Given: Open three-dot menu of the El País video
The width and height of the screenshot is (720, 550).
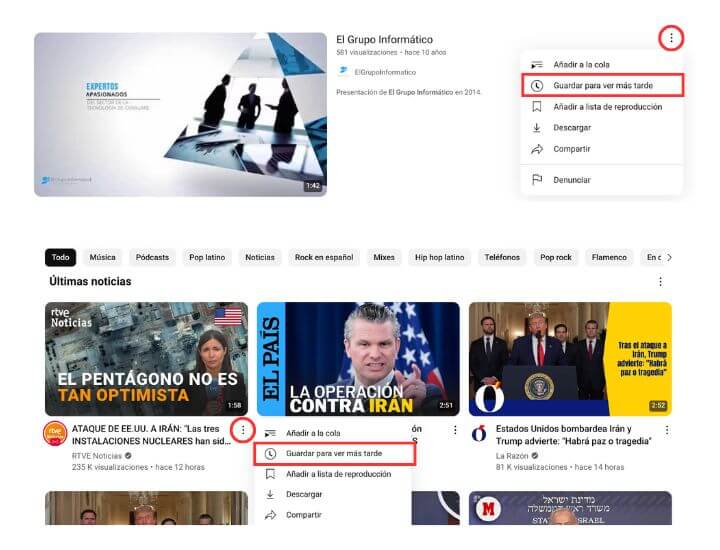Looking at the screenshot, I should (455, 430).
